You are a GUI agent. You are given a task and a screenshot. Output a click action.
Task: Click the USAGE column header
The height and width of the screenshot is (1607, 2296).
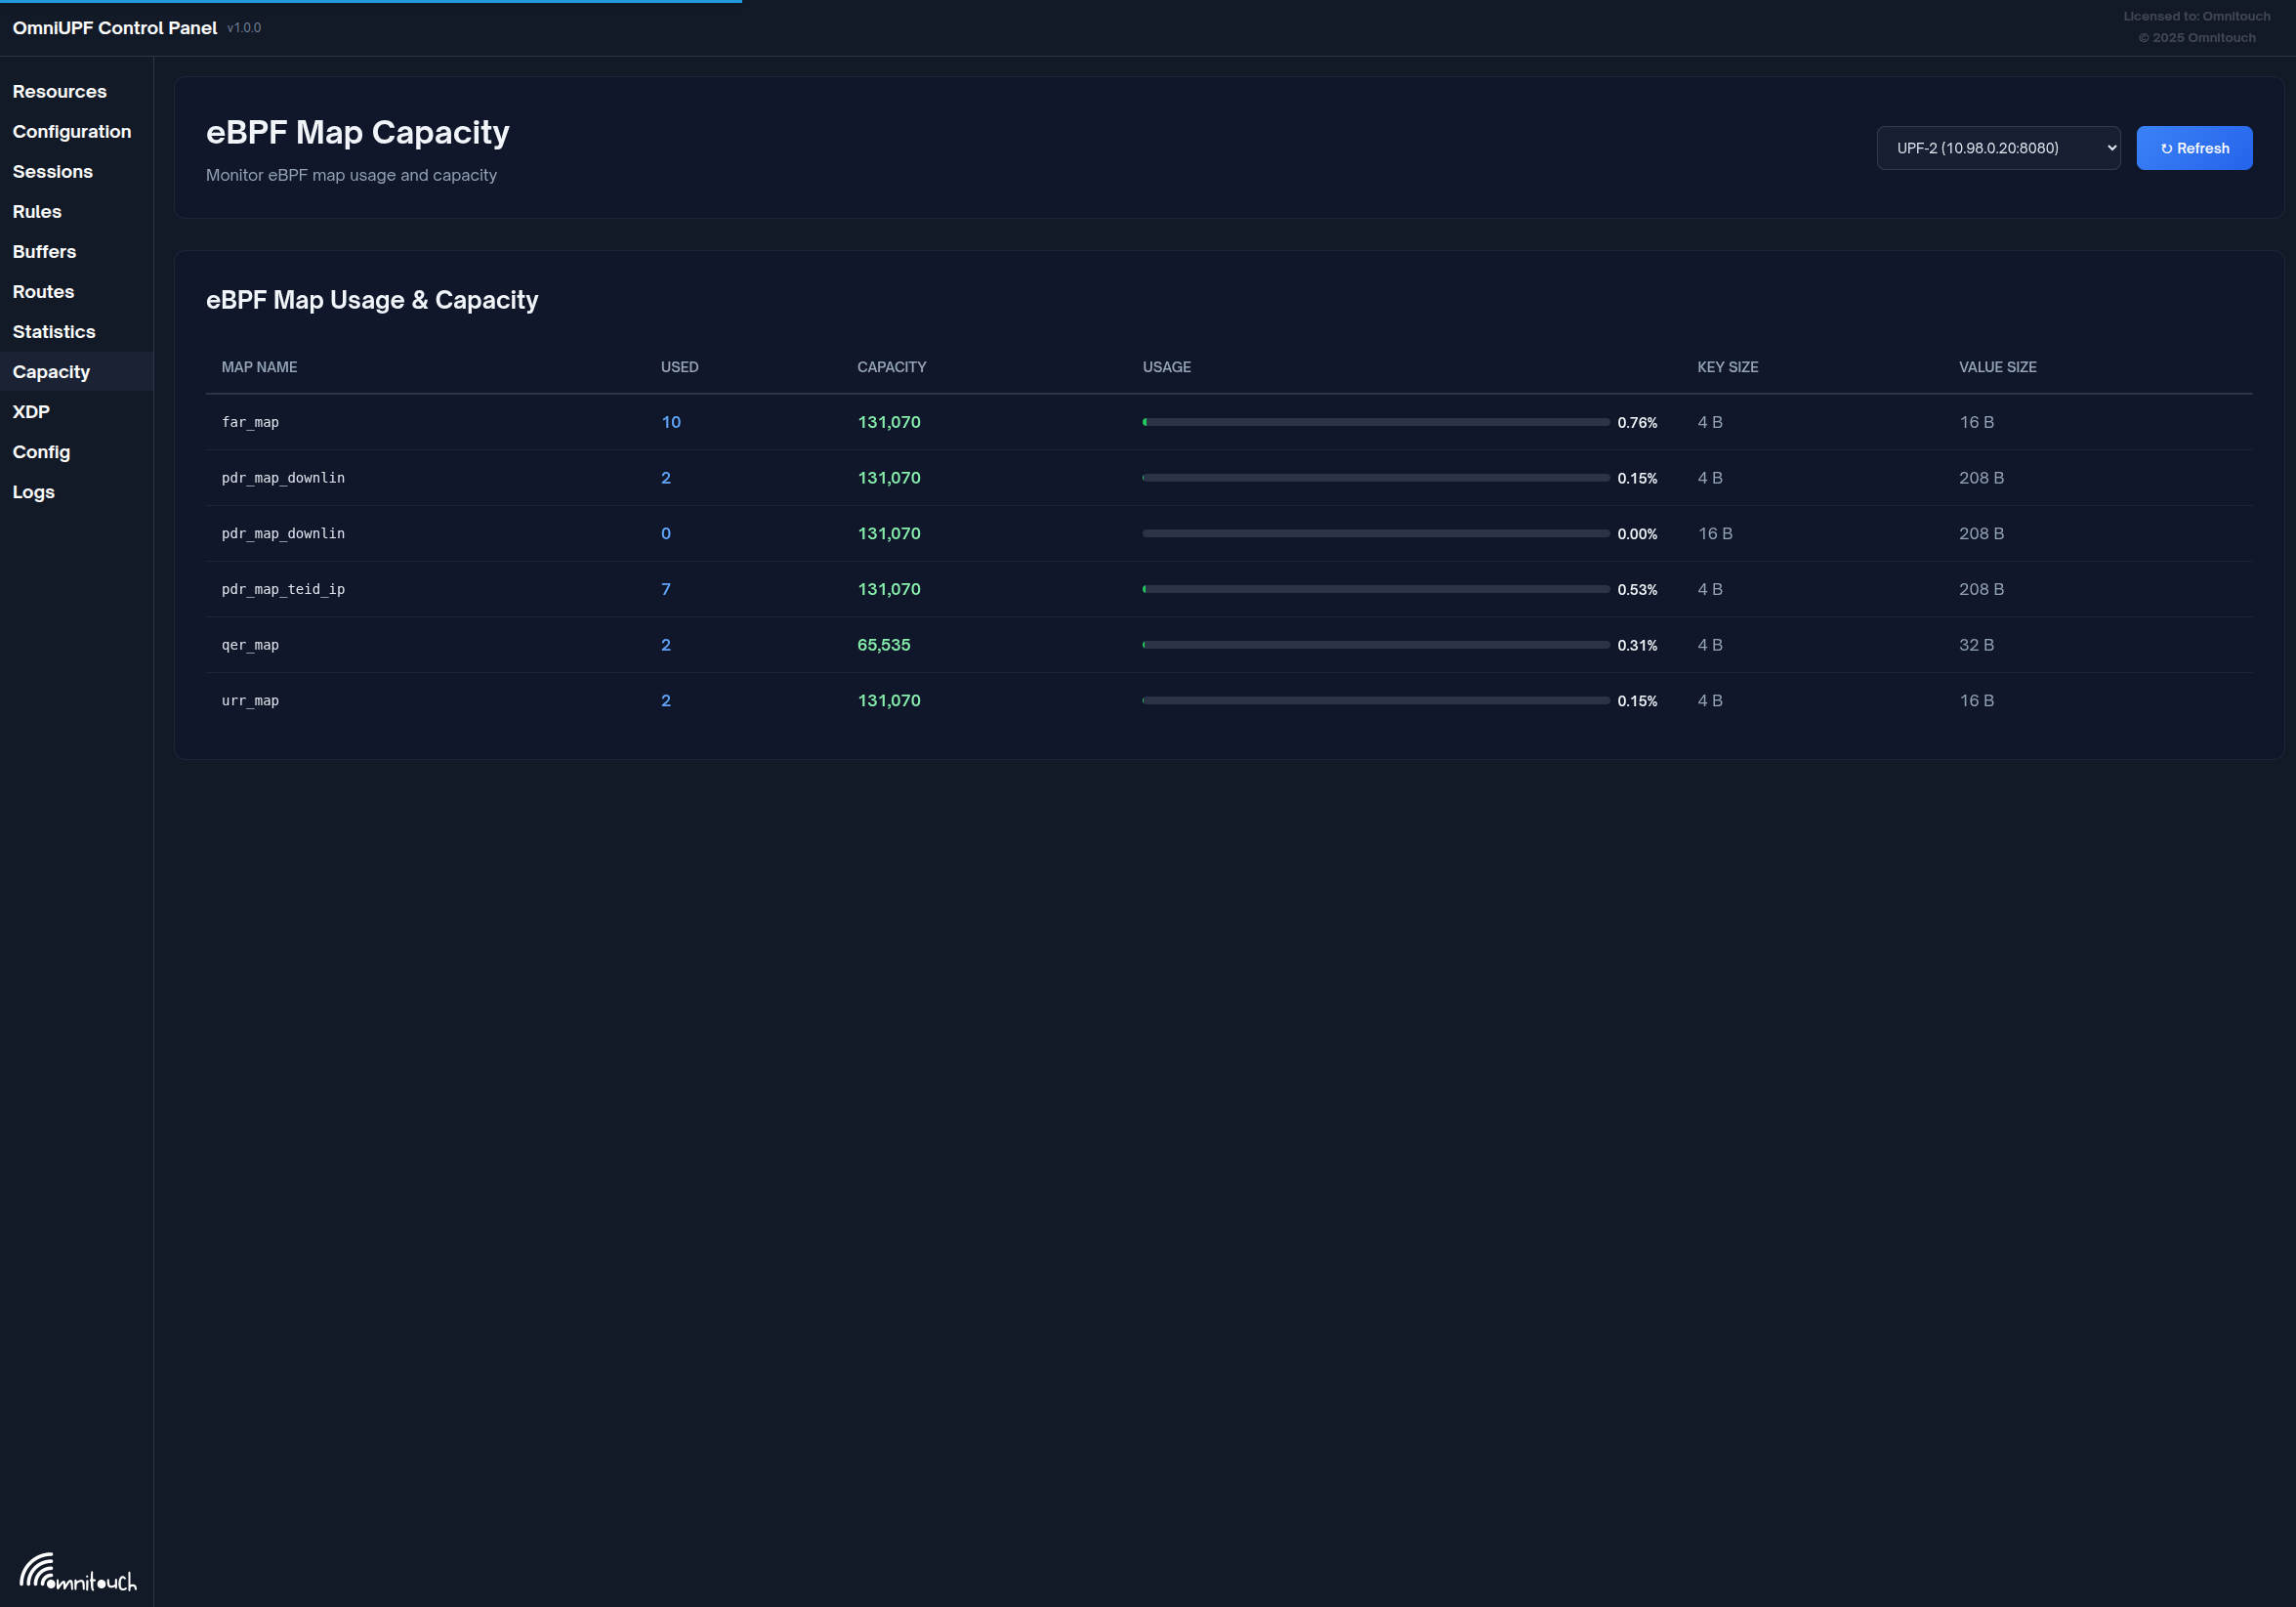coord(1166,367)
